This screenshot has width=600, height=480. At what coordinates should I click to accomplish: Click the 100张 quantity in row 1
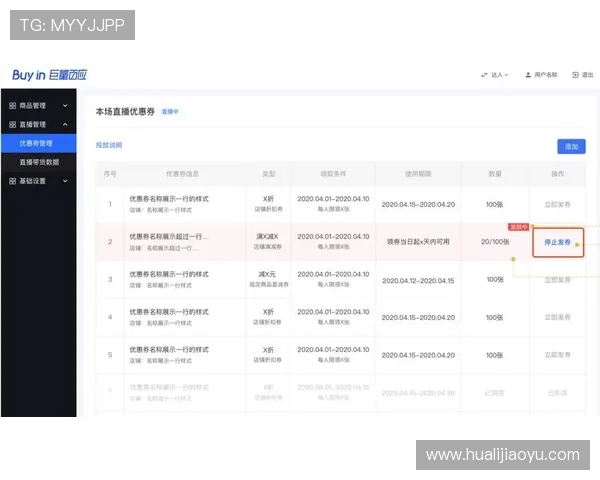[494, 205]
